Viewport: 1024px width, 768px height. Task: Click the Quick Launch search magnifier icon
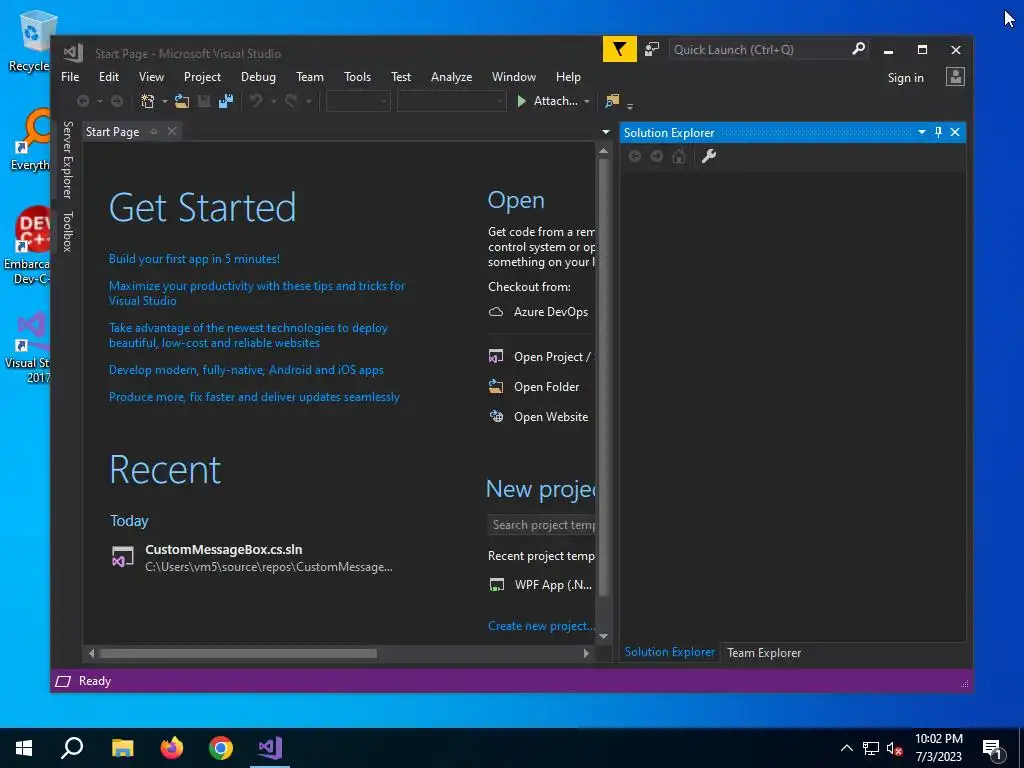tap(859, 49)
